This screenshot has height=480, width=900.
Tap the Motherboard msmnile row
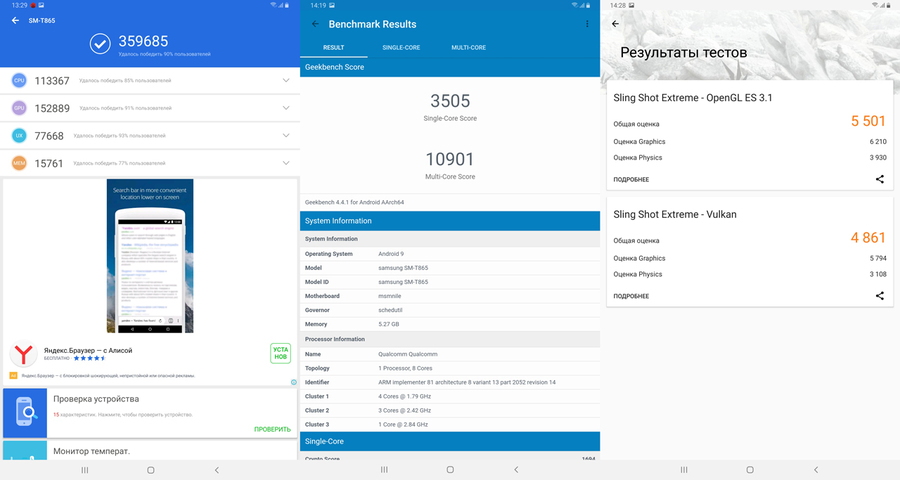coord(450,296)
